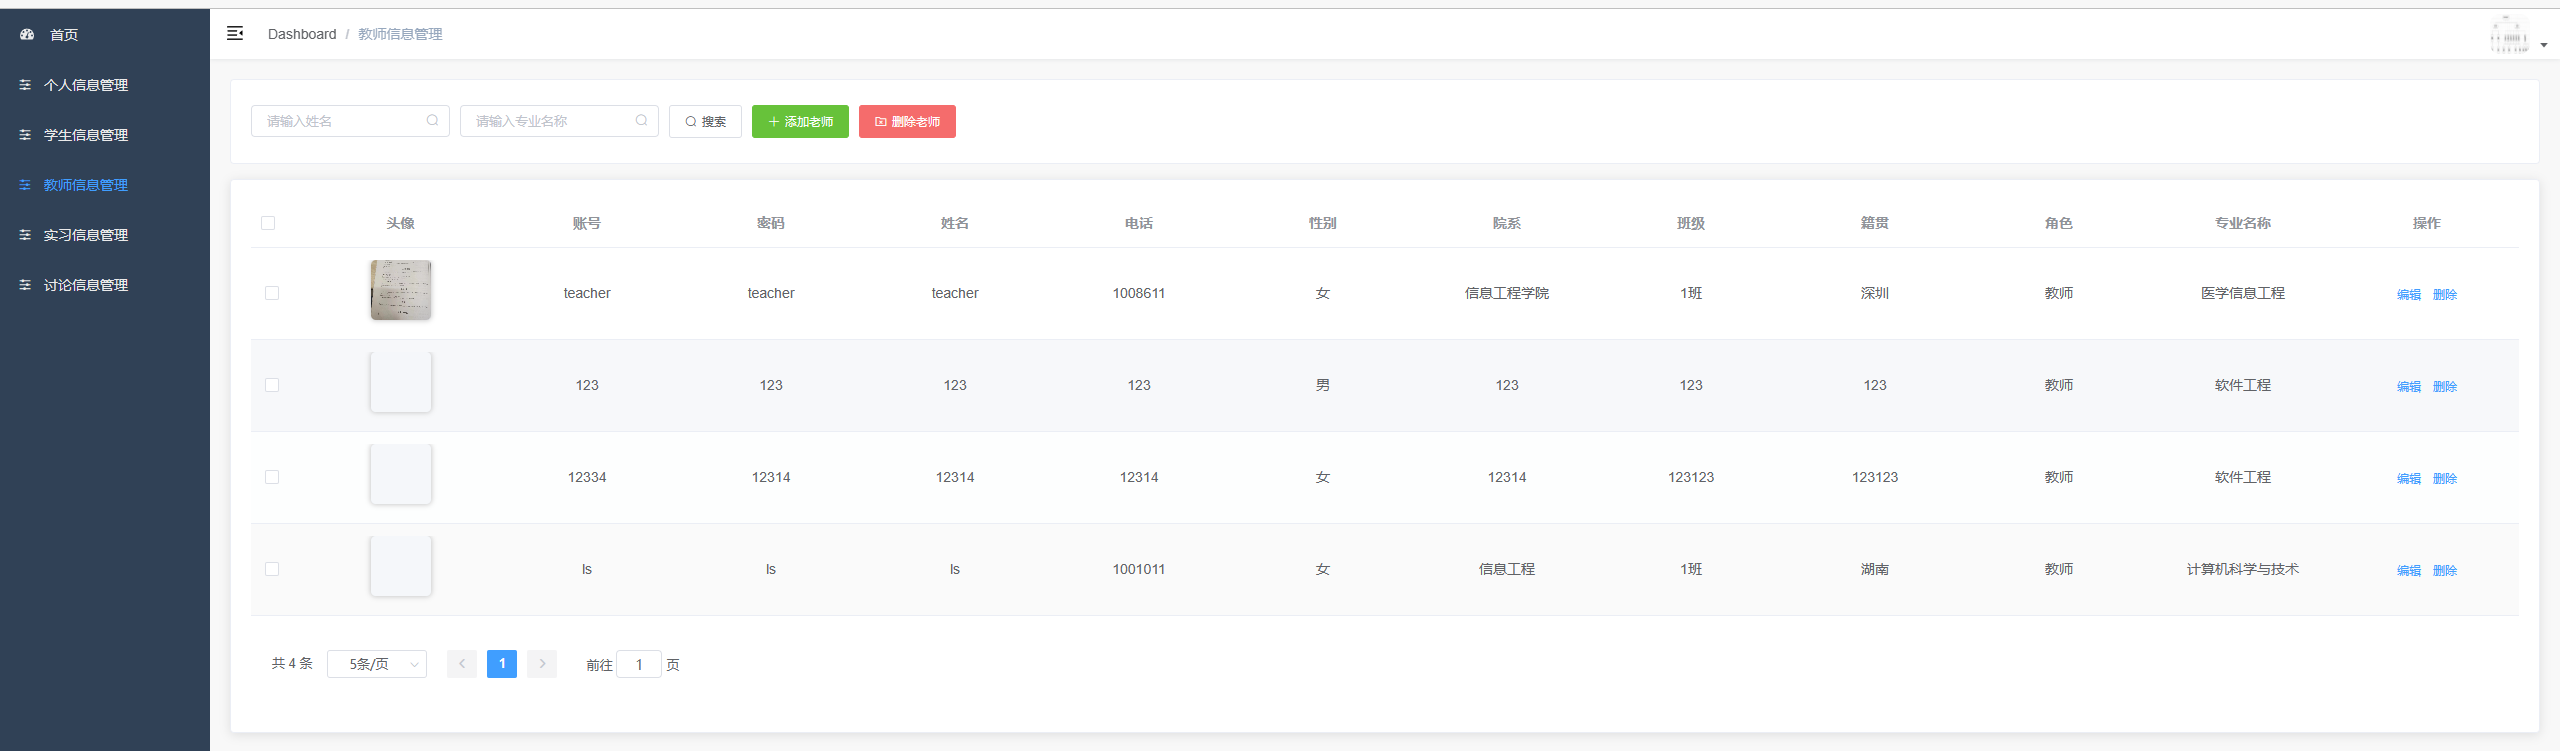Click the red 删除老师 button
Image resolution: width=2560 pixels, height=751 pixels.
point(907,122)
